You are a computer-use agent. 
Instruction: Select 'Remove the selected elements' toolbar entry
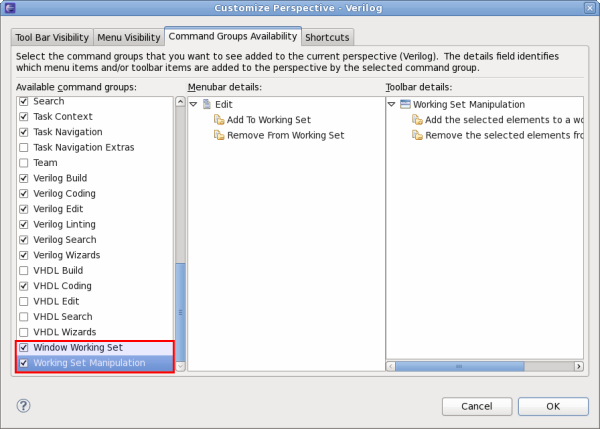coord(504,135)
